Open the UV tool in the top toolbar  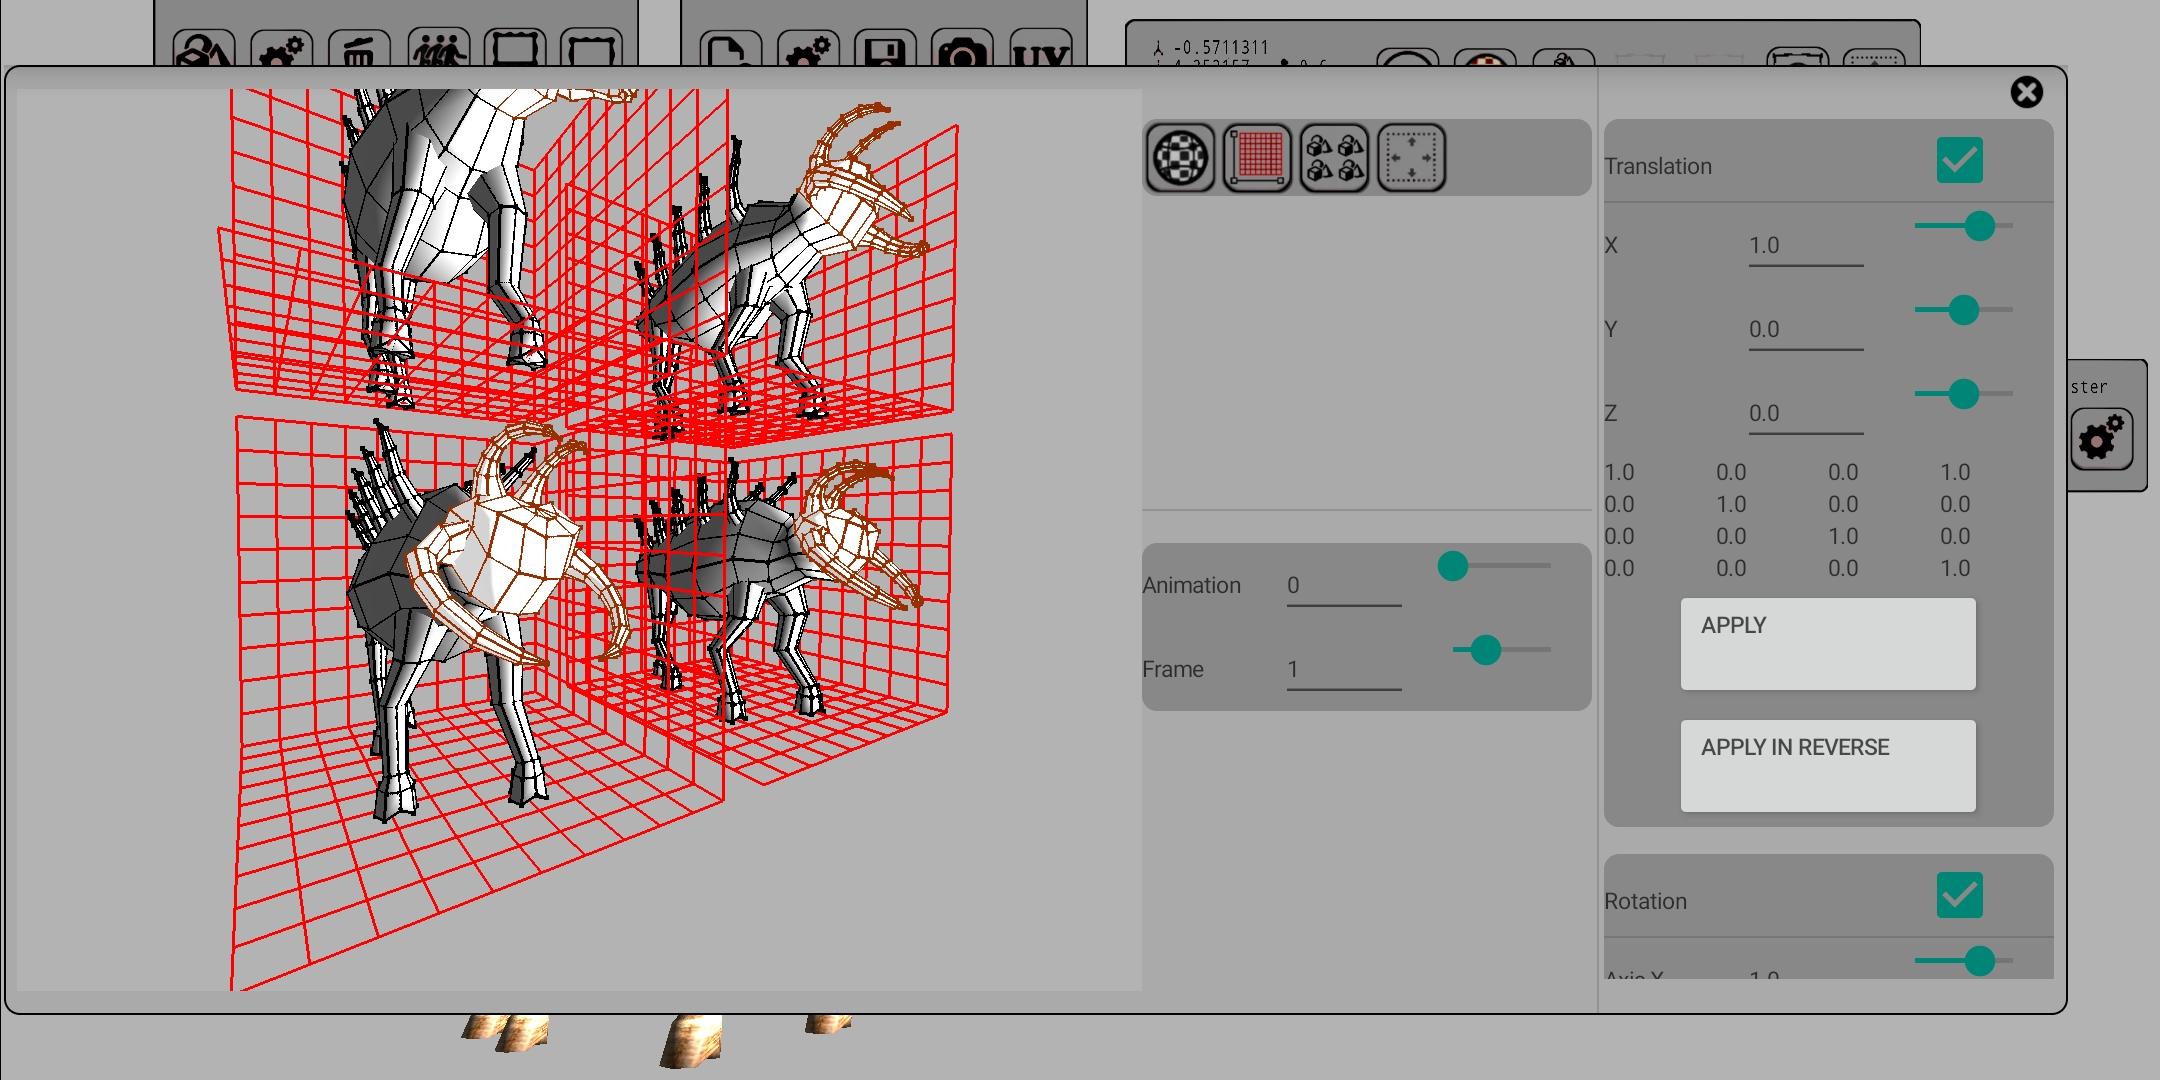coord(1040,50)
